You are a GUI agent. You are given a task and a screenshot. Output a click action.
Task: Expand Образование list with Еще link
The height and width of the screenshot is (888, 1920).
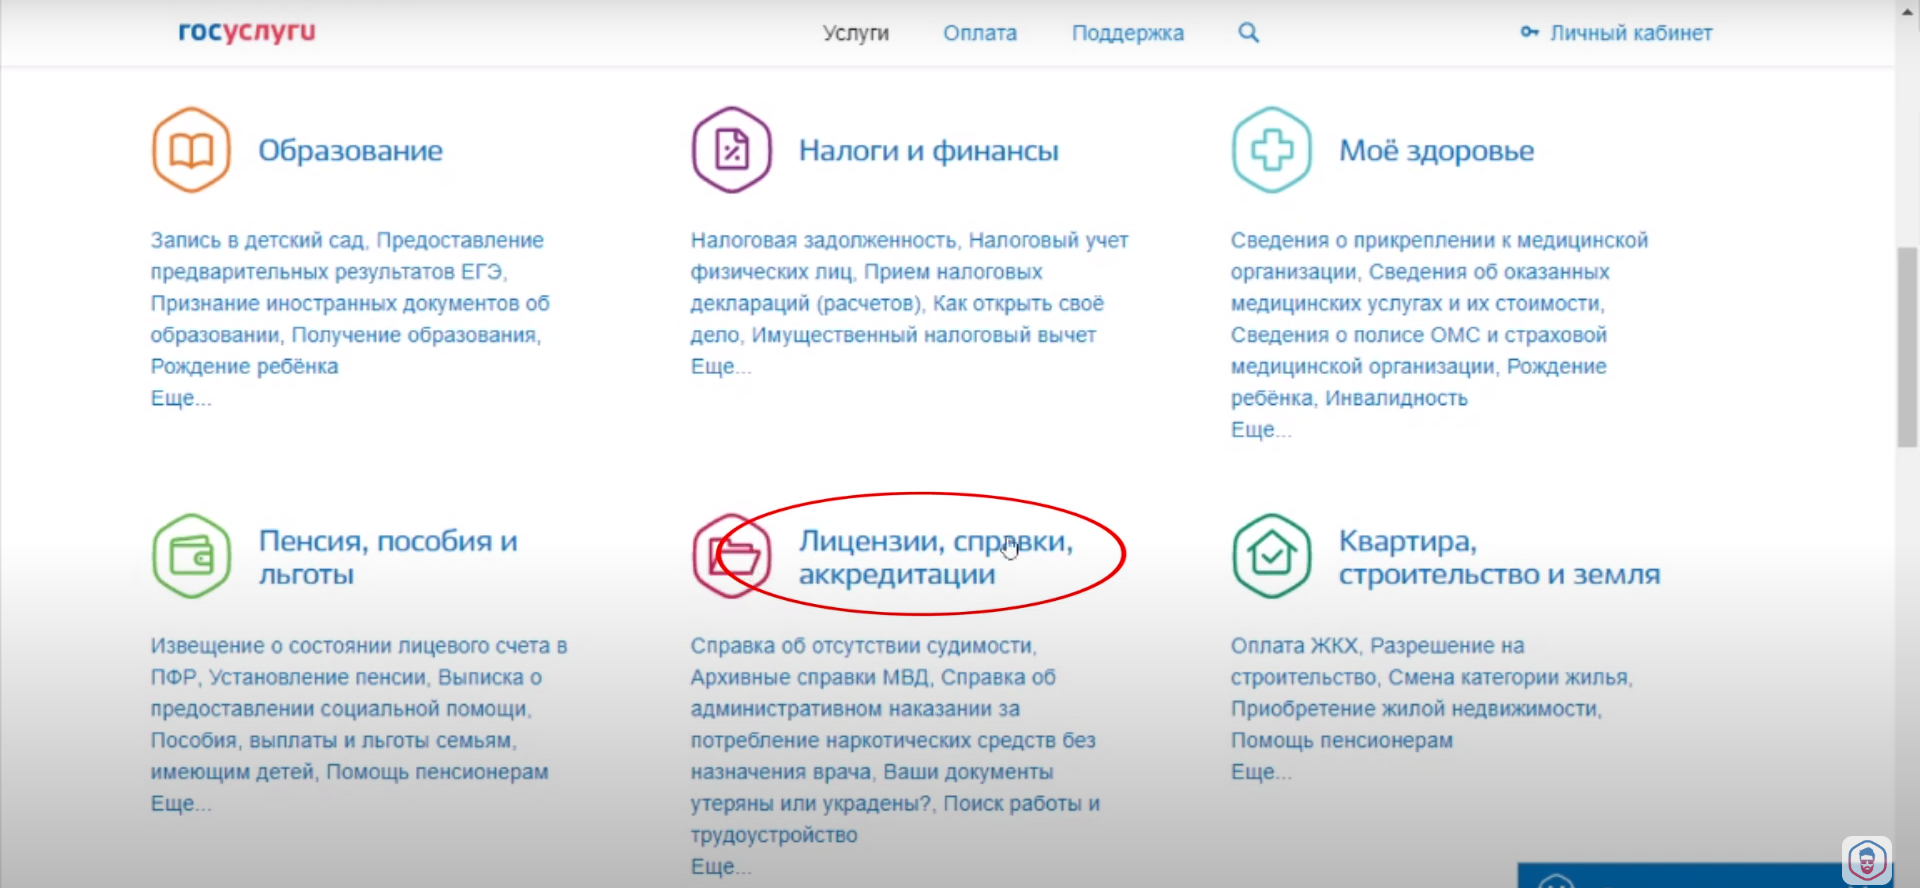(180, 398)
